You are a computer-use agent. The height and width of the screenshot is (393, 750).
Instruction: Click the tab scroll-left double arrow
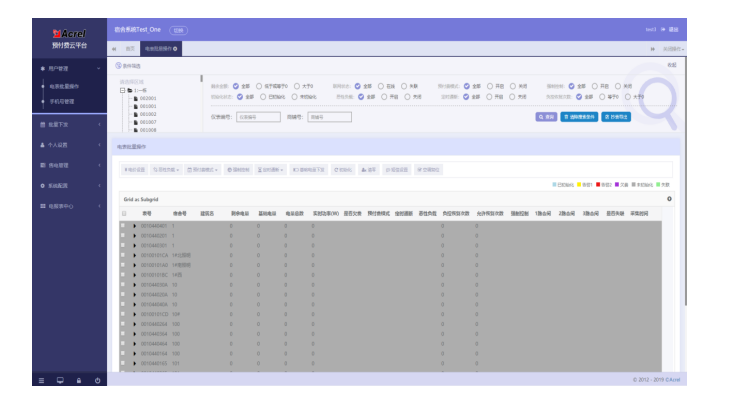click(x=114, y=49)
